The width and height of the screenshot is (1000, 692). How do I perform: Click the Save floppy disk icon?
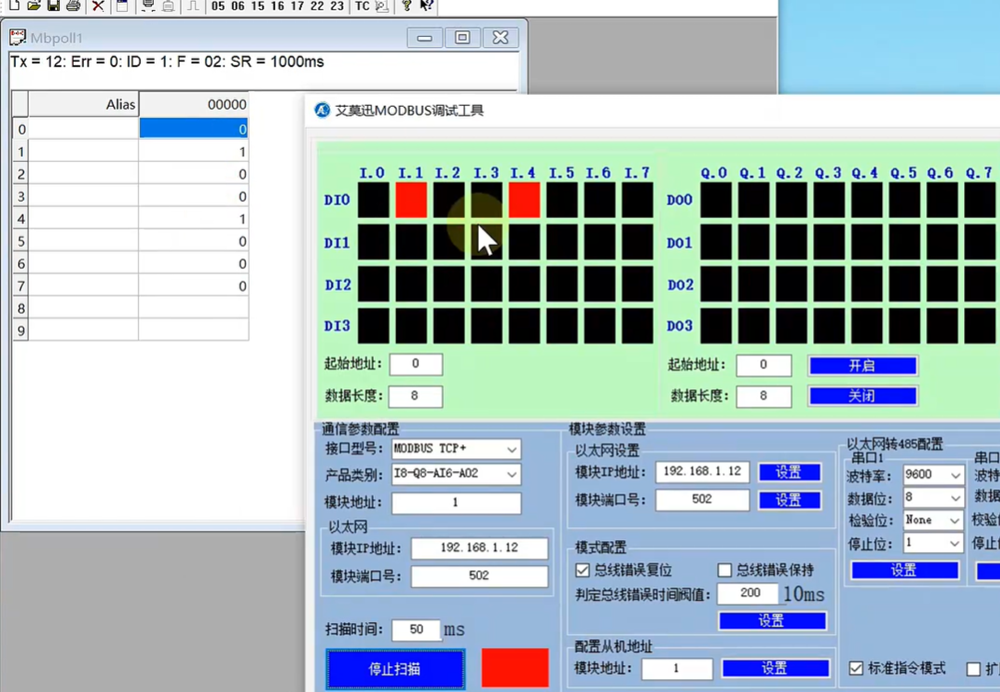pyautogui.click(x=53, y=6)
